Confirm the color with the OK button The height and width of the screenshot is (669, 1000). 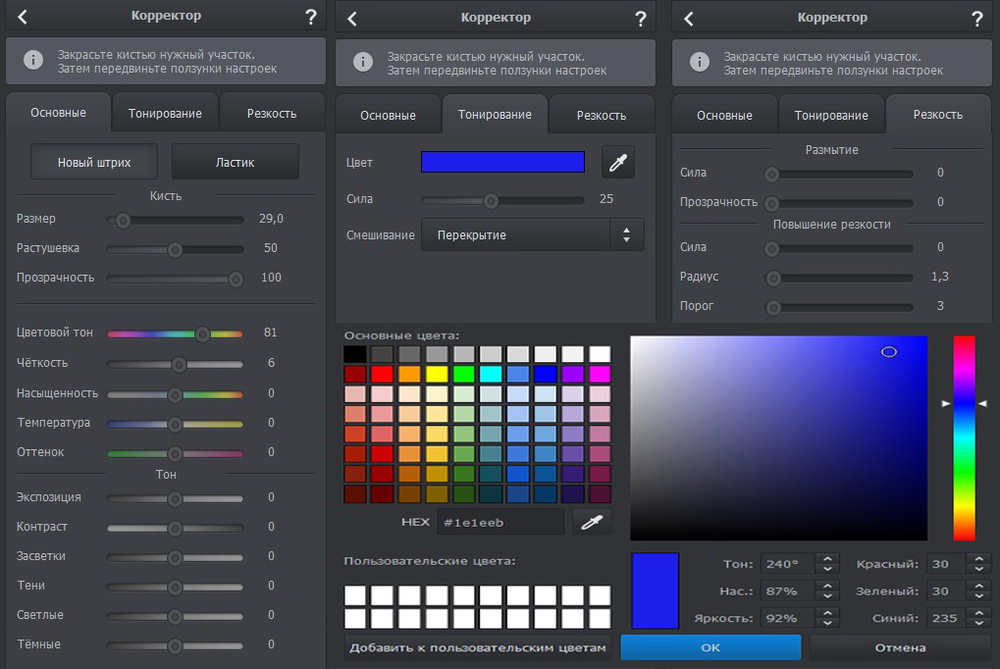[710, 648]
